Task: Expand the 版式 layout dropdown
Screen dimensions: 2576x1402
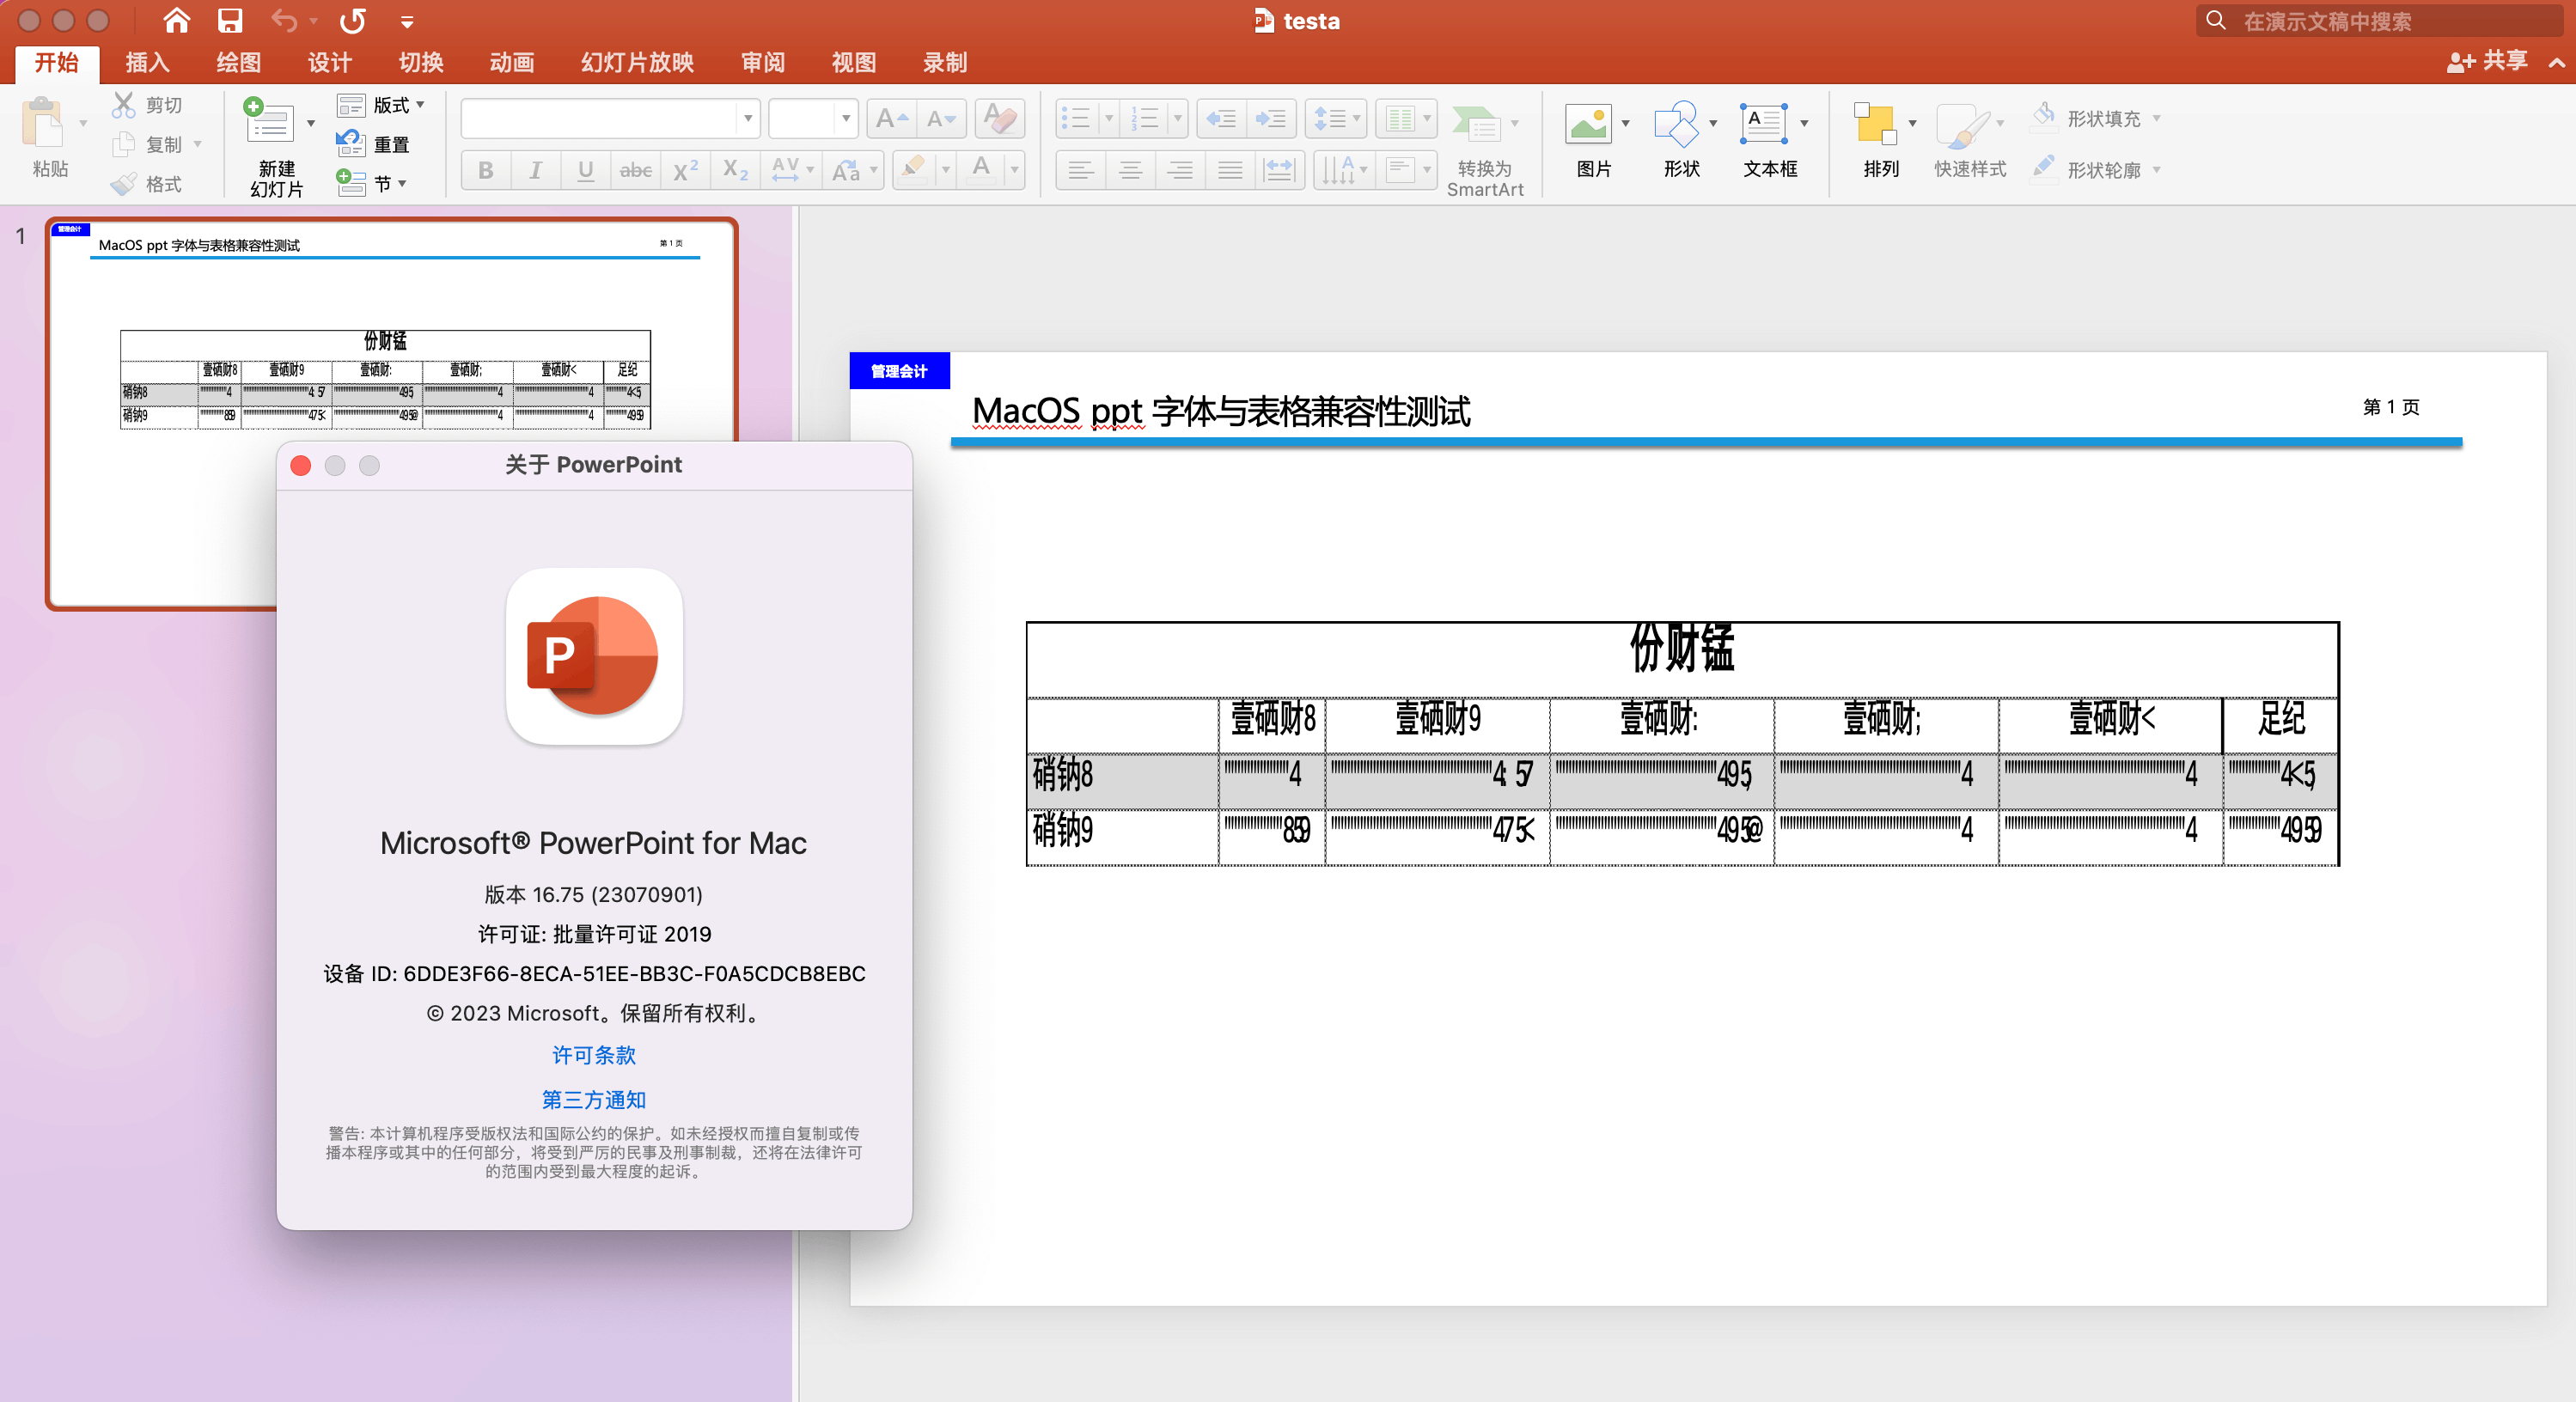Action: (x=420, y=105)
